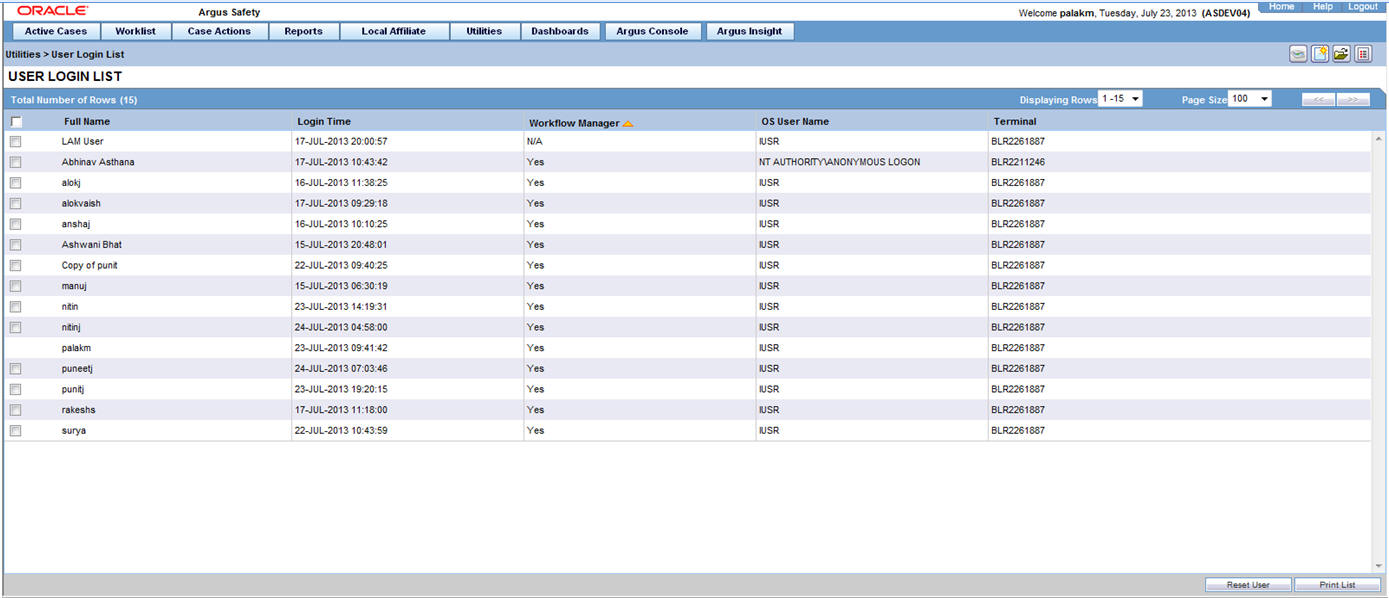Open the Page Size dropdown
Viewport: 1389px width, 598px height.
[x=1262, y=99]
